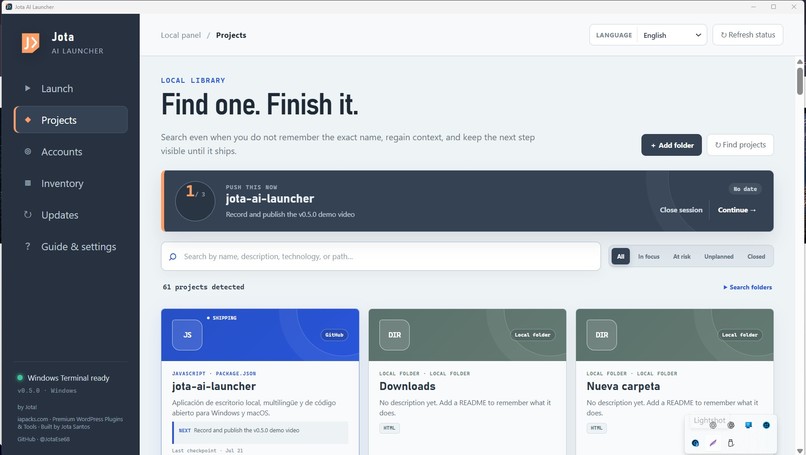
Task: Click the vertical scrollbar thumb
Action: click(x=800, y=80)
